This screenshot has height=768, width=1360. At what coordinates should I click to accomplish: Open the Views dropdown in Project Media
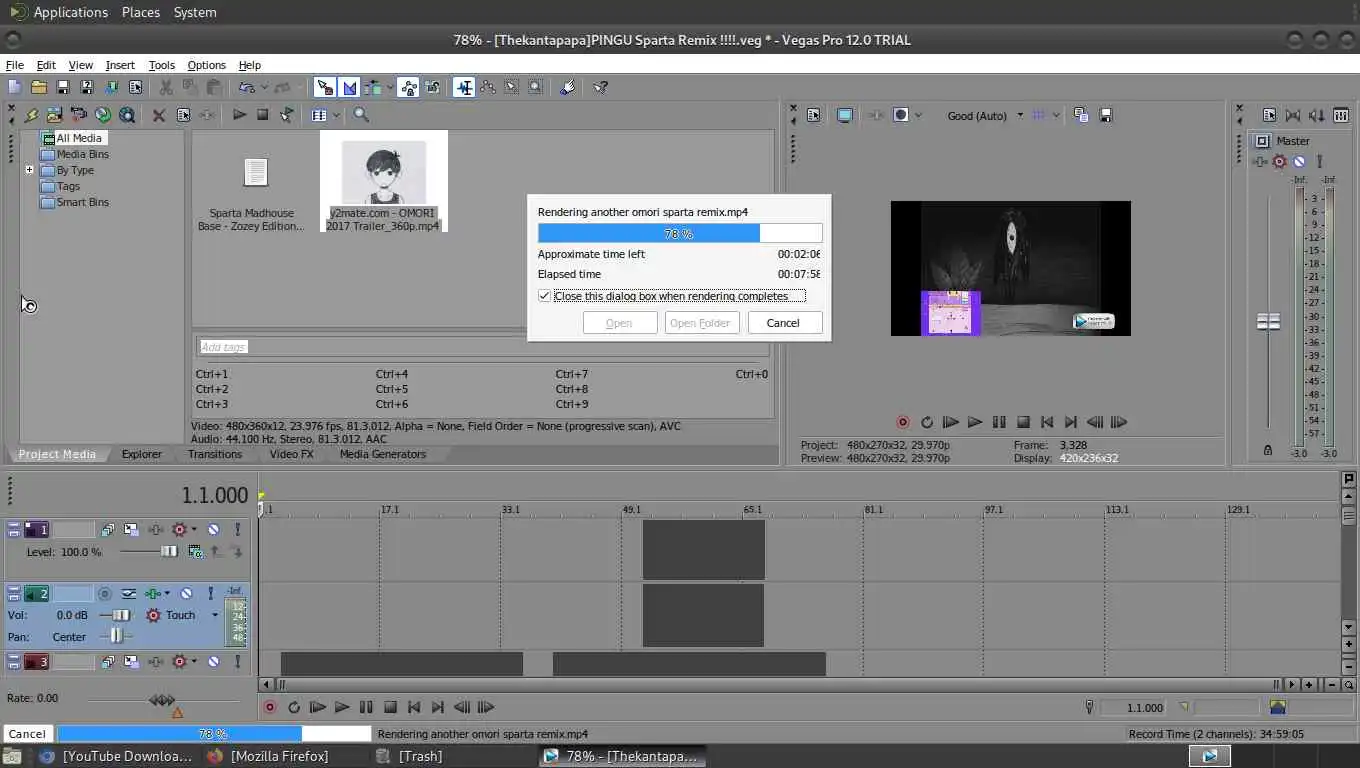tap(335, 115)
